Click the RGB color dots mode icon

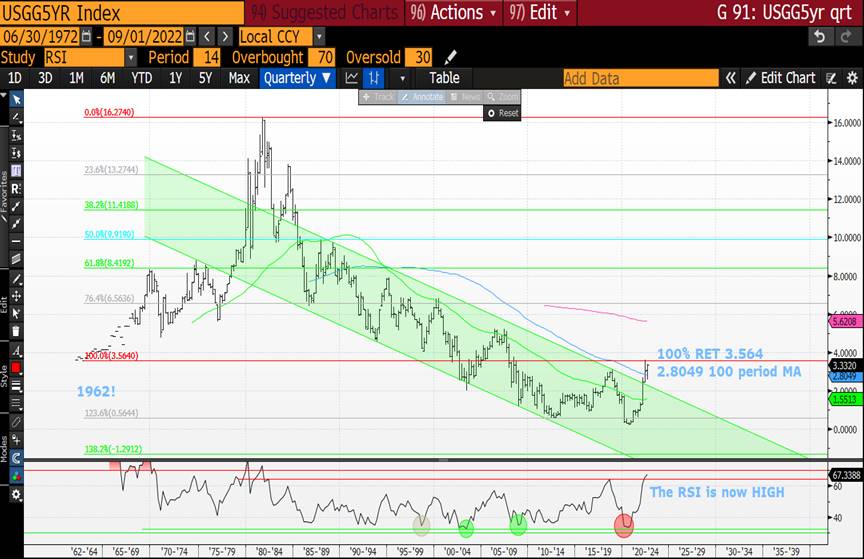[17, 476]
